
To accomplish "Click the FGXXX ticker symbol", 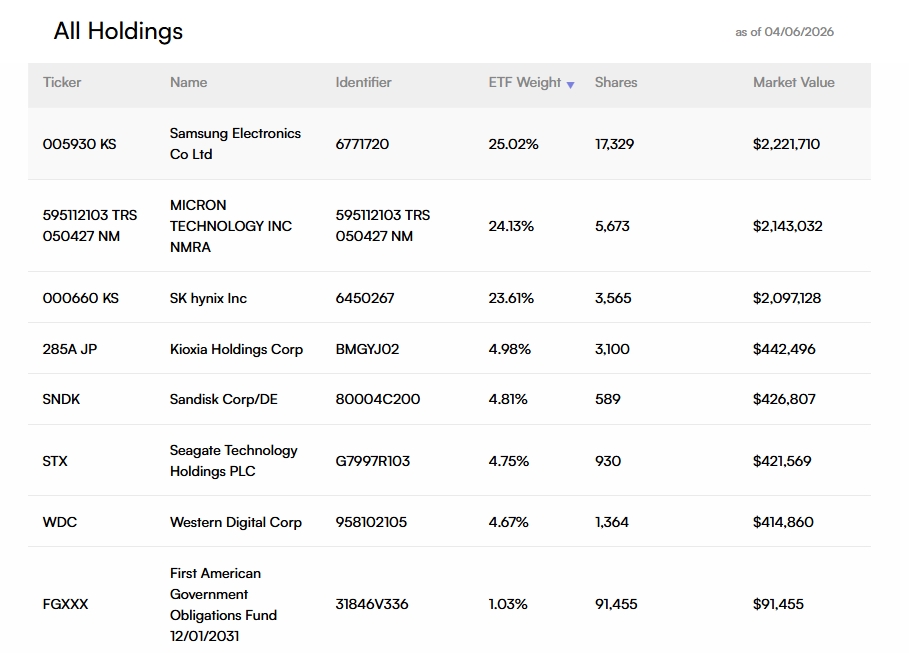I will click(x=66, y=604).
